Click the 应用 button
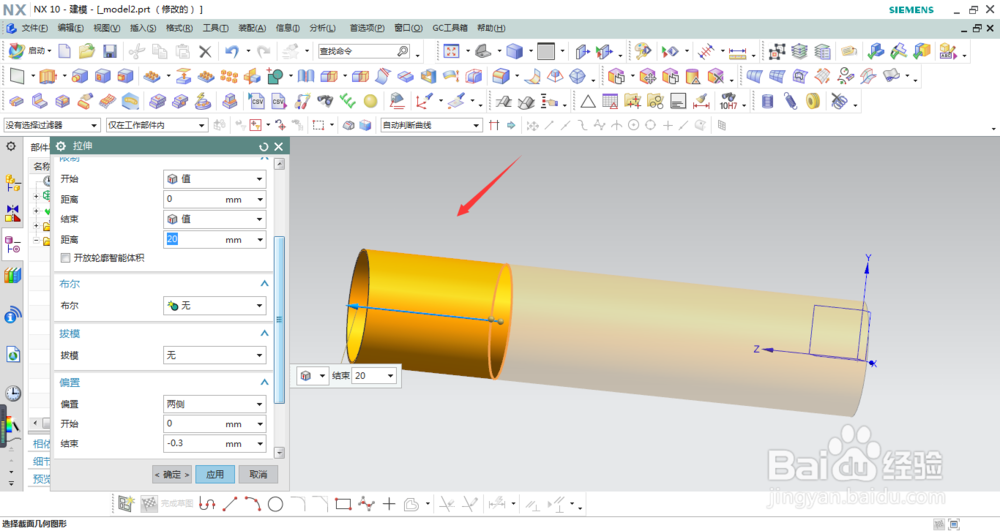The image size is (1000, 531). [215, 474]
